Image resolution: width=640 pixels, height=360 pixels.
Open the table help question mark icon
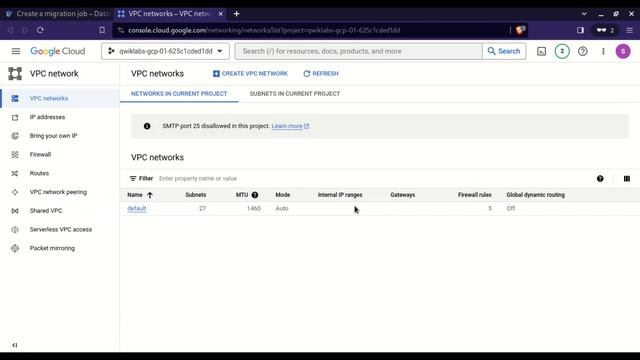600,178
